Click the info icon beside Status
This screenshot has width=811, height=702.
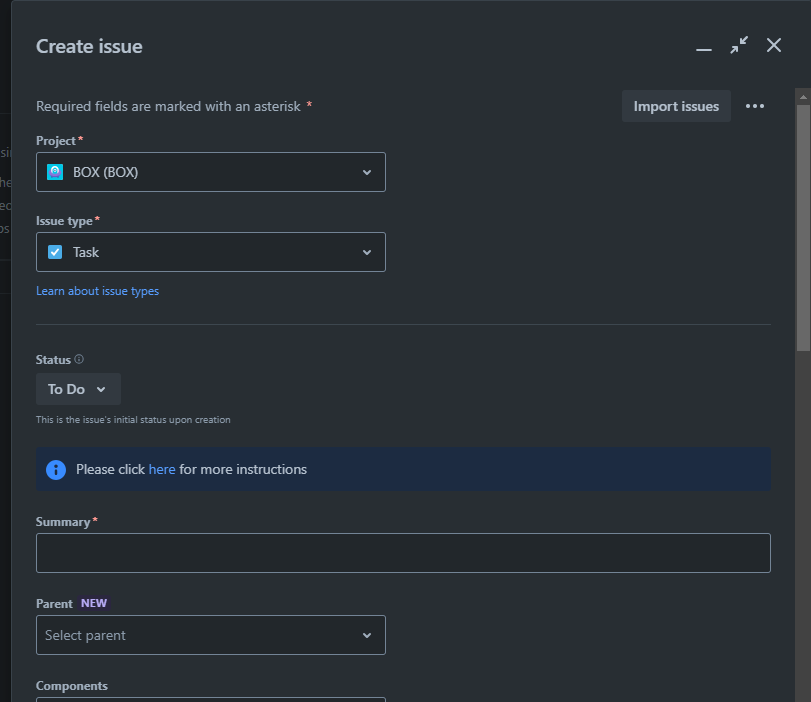point(79,359)
